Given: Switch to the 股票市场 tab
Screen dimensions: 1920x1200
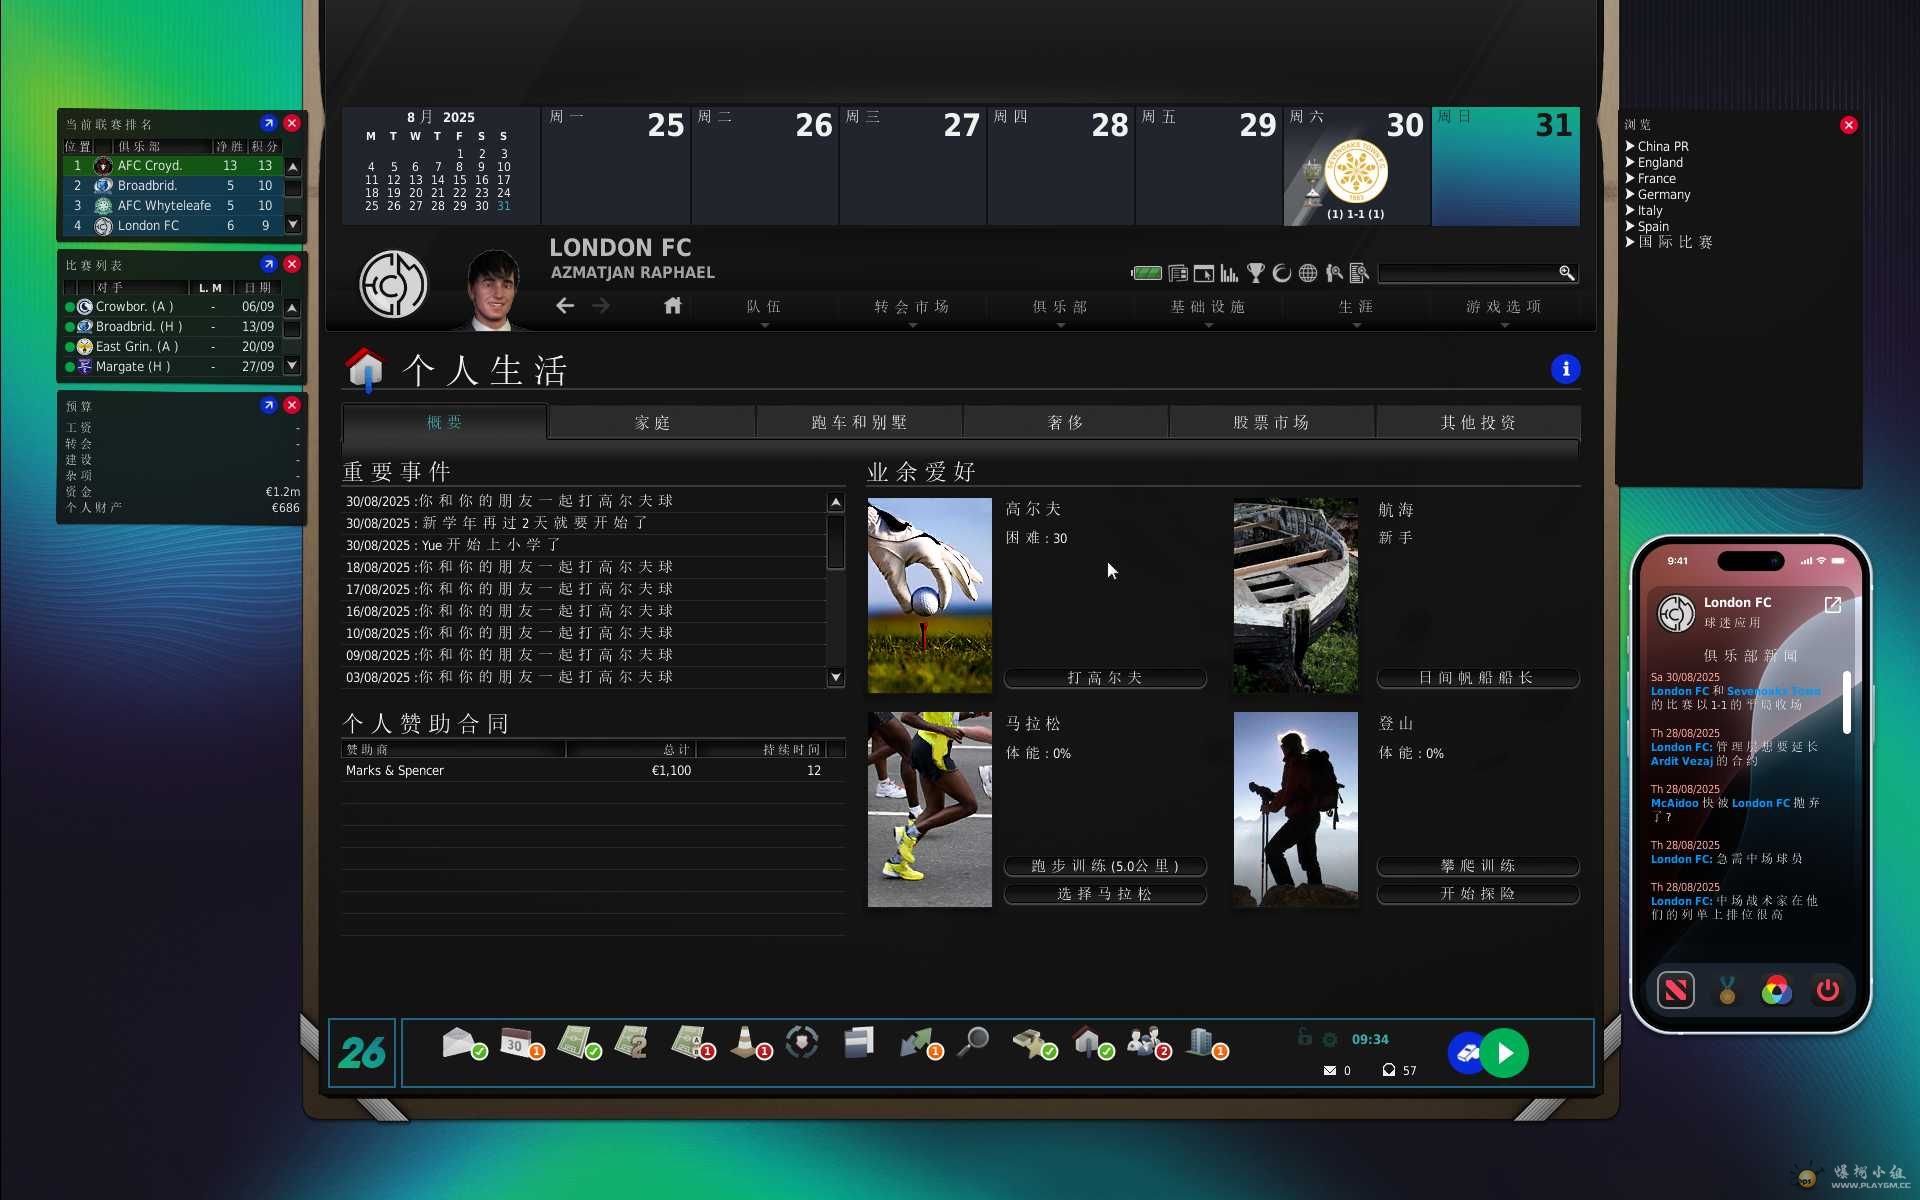Looking at the screenshot, I should [1271, 422].
